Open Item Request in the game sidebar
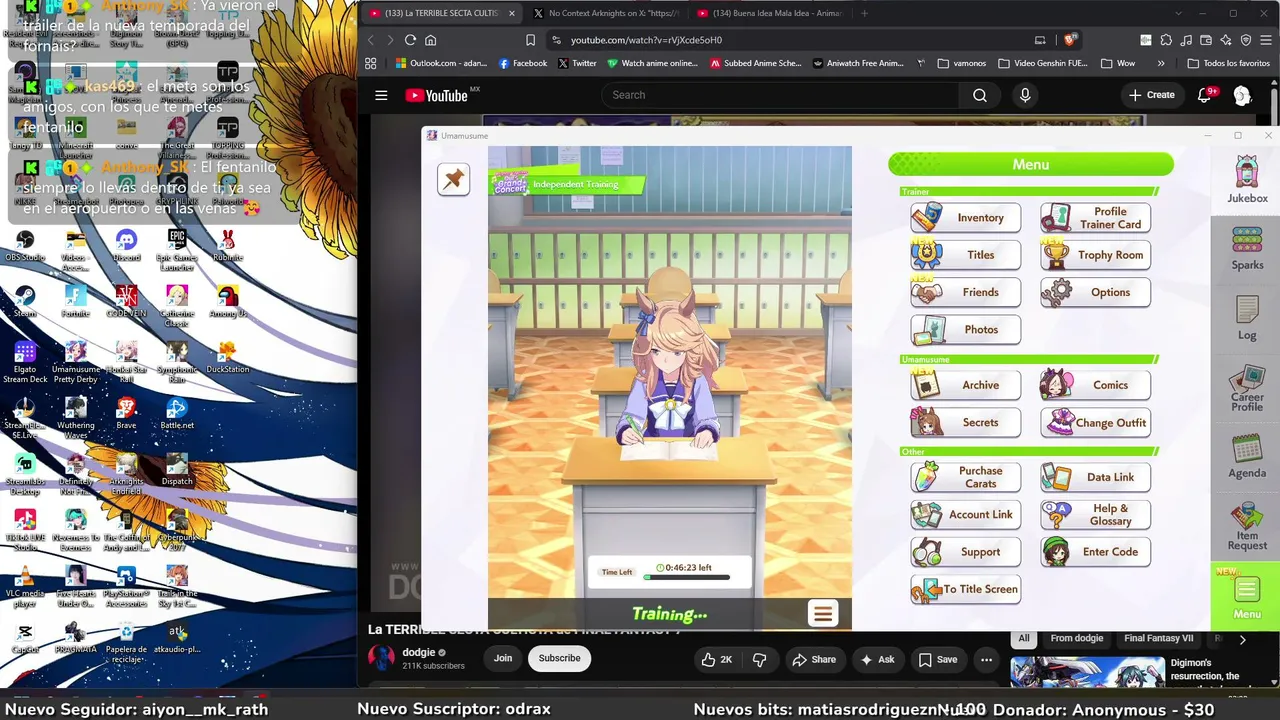The width and height of the screenshot is (1280, 720). pos(1247,527)
